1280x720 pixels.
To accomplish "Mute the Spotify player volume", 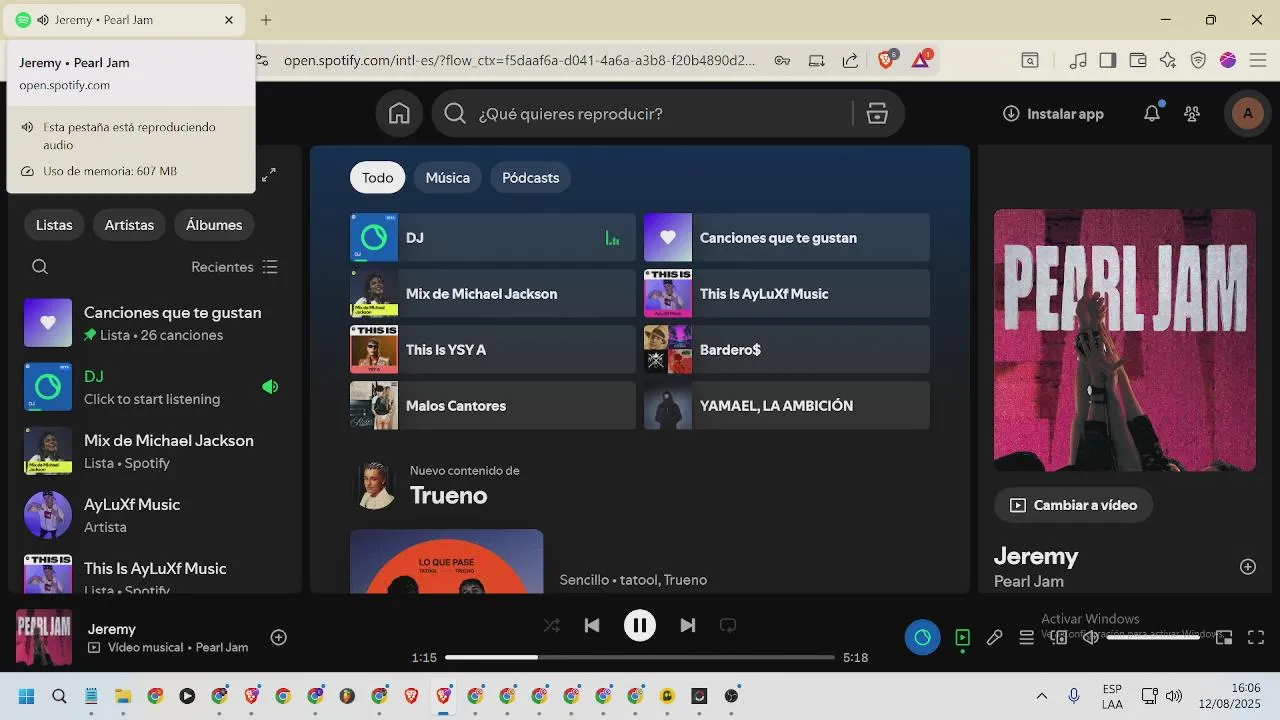I will click(1090, 637).
